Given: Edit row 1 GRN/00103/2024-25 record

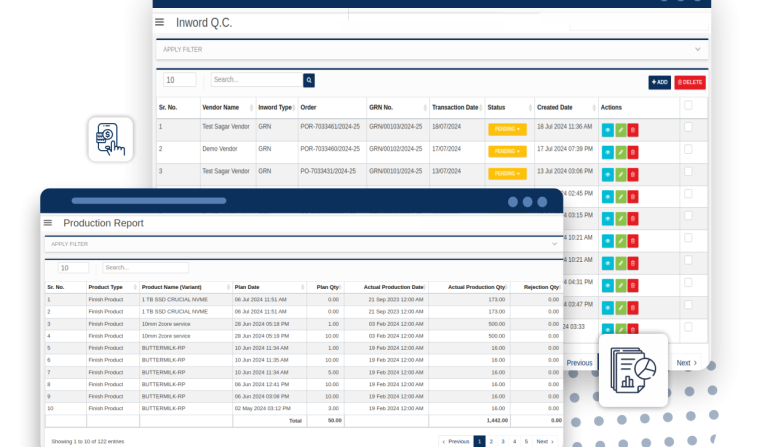Looking at the screenshot, I should [621, 130].
